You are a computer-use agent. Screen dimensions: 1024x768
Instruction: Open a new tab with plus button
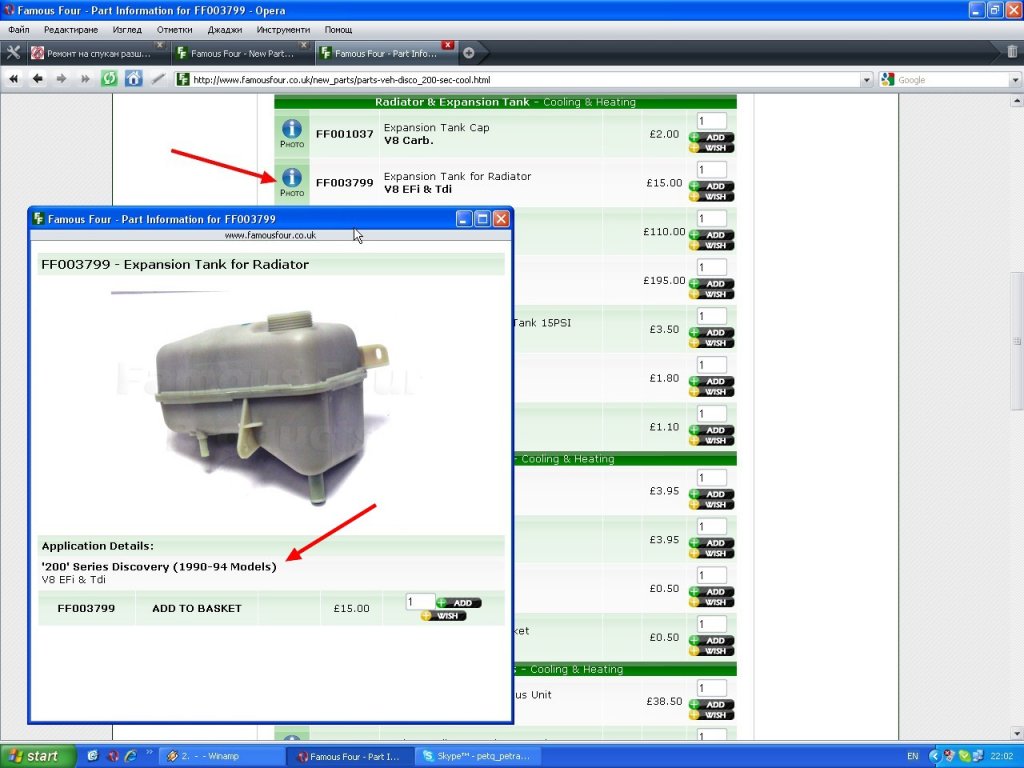point(469,53)
